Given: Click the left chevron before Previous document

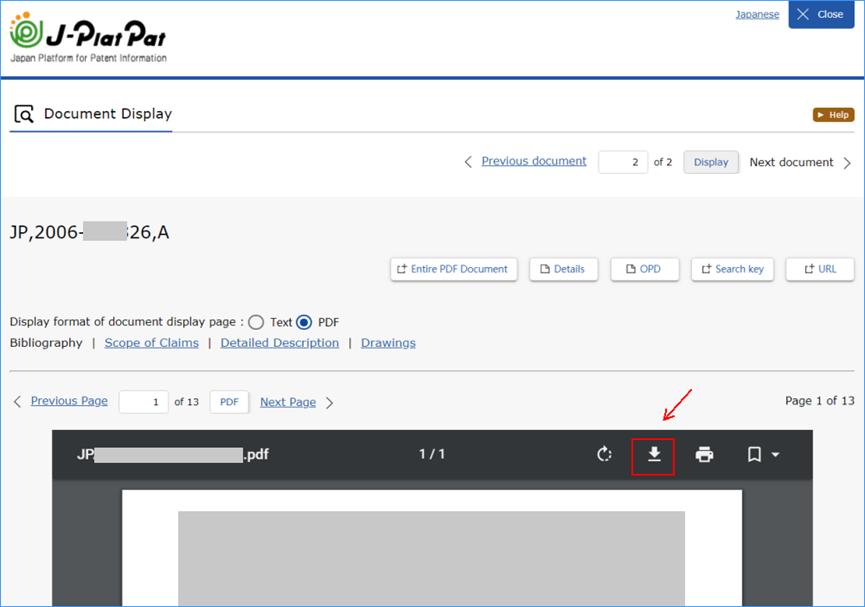Looking at the screenshot, I should point(468,162).
